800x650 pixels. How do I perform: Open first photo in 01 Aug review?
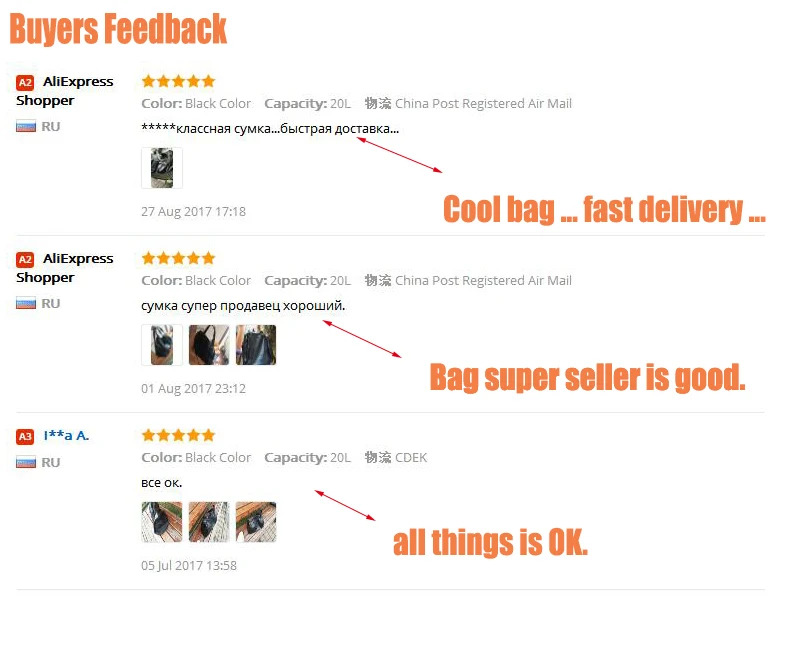tap(162, 345)
